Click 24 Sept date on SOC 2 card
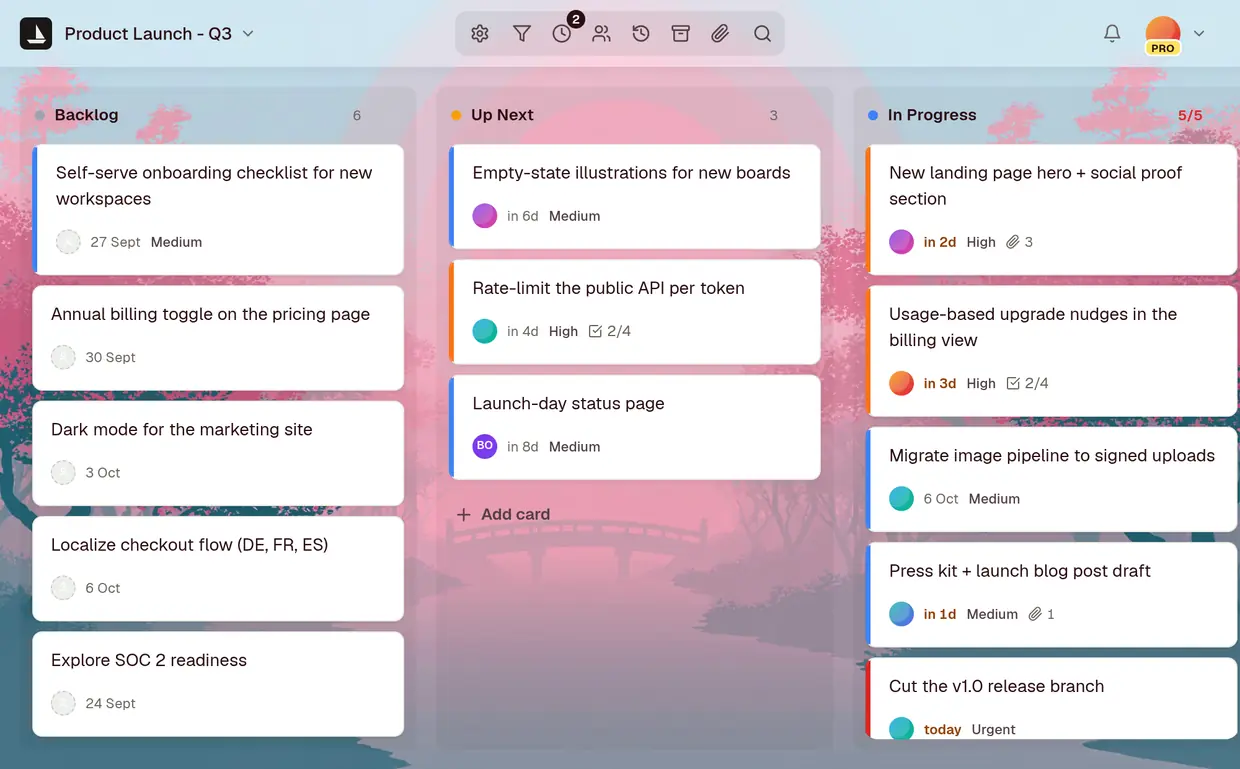Screen dimensions: 1240x769 tap(110, 703)
